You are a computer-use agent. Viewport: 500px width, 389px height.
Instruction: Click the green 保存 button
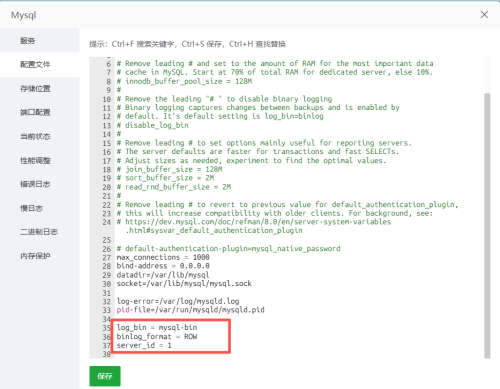pos(105,376)
